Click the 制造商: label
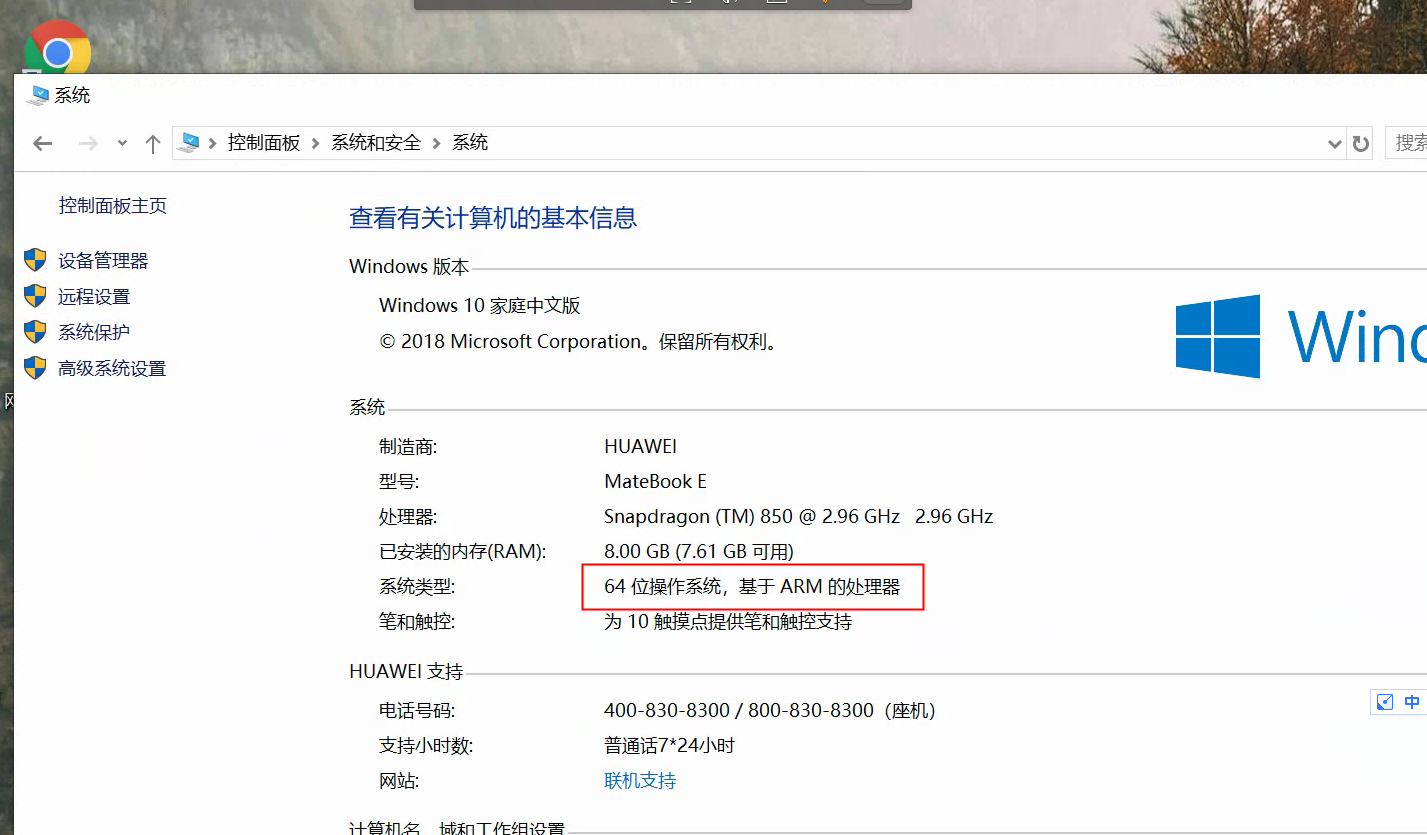This screenshot has height=835, width=1427. (408, 447)
